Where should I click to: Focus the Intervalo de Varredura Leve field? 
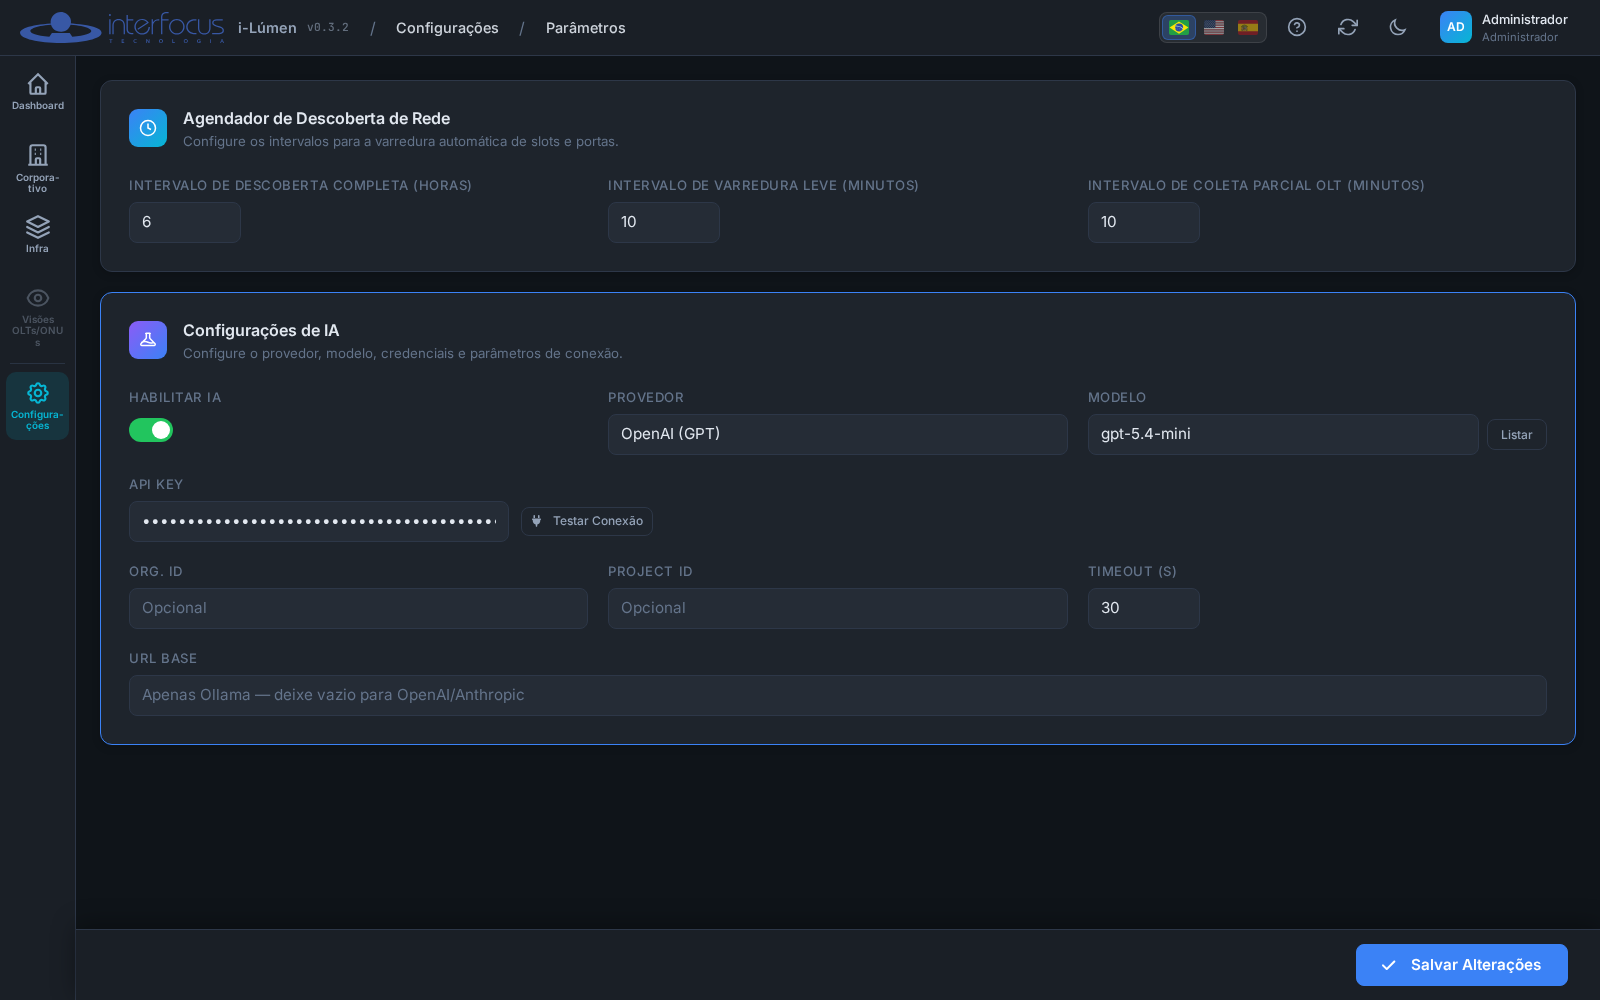(664, 222)
